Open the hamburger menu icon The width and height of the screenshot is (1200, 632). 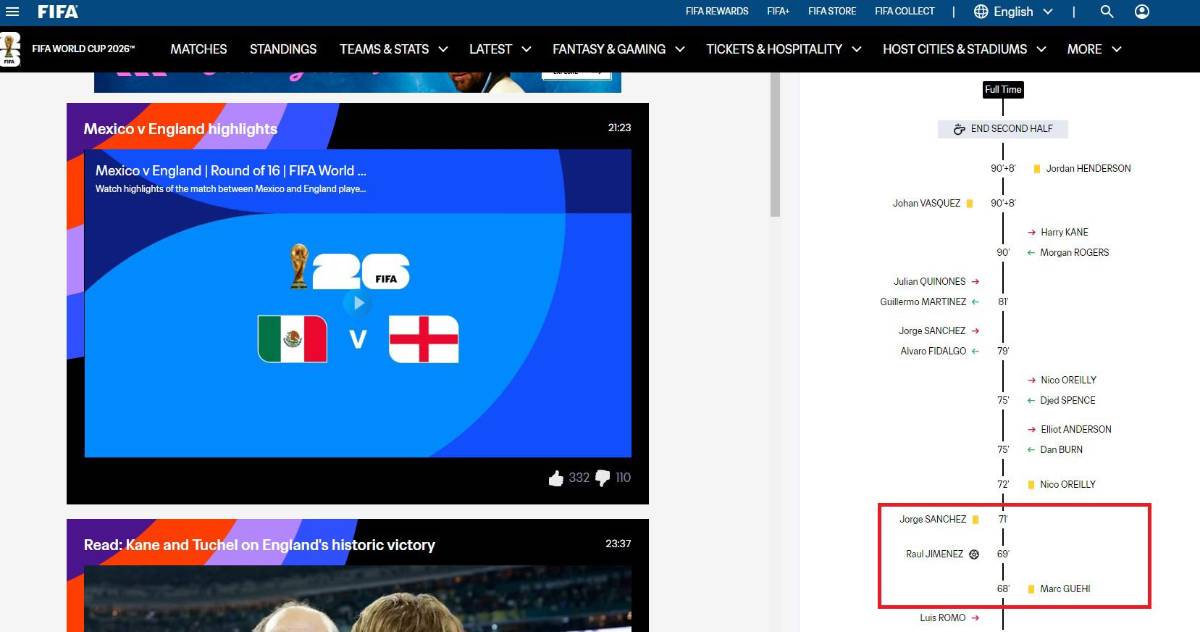tap(12, 12)
